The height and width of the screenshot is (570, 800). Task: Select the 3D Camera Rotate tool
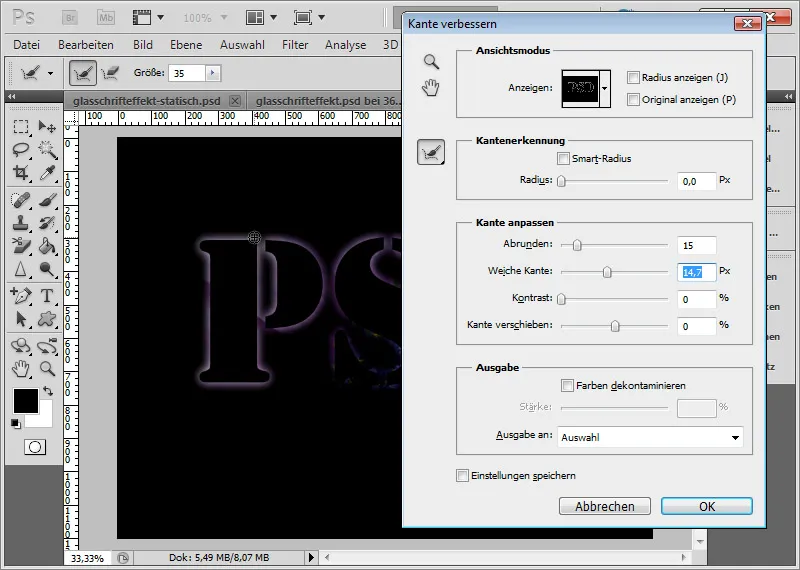pos(47,345)
